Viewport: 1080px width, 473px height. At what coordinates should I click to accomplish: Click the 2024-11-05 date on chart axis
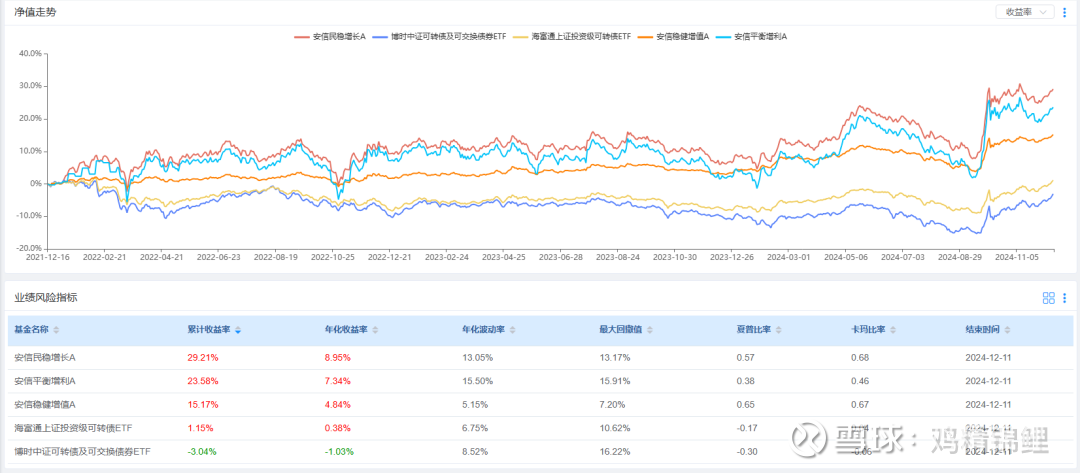tap(1017, 257)
